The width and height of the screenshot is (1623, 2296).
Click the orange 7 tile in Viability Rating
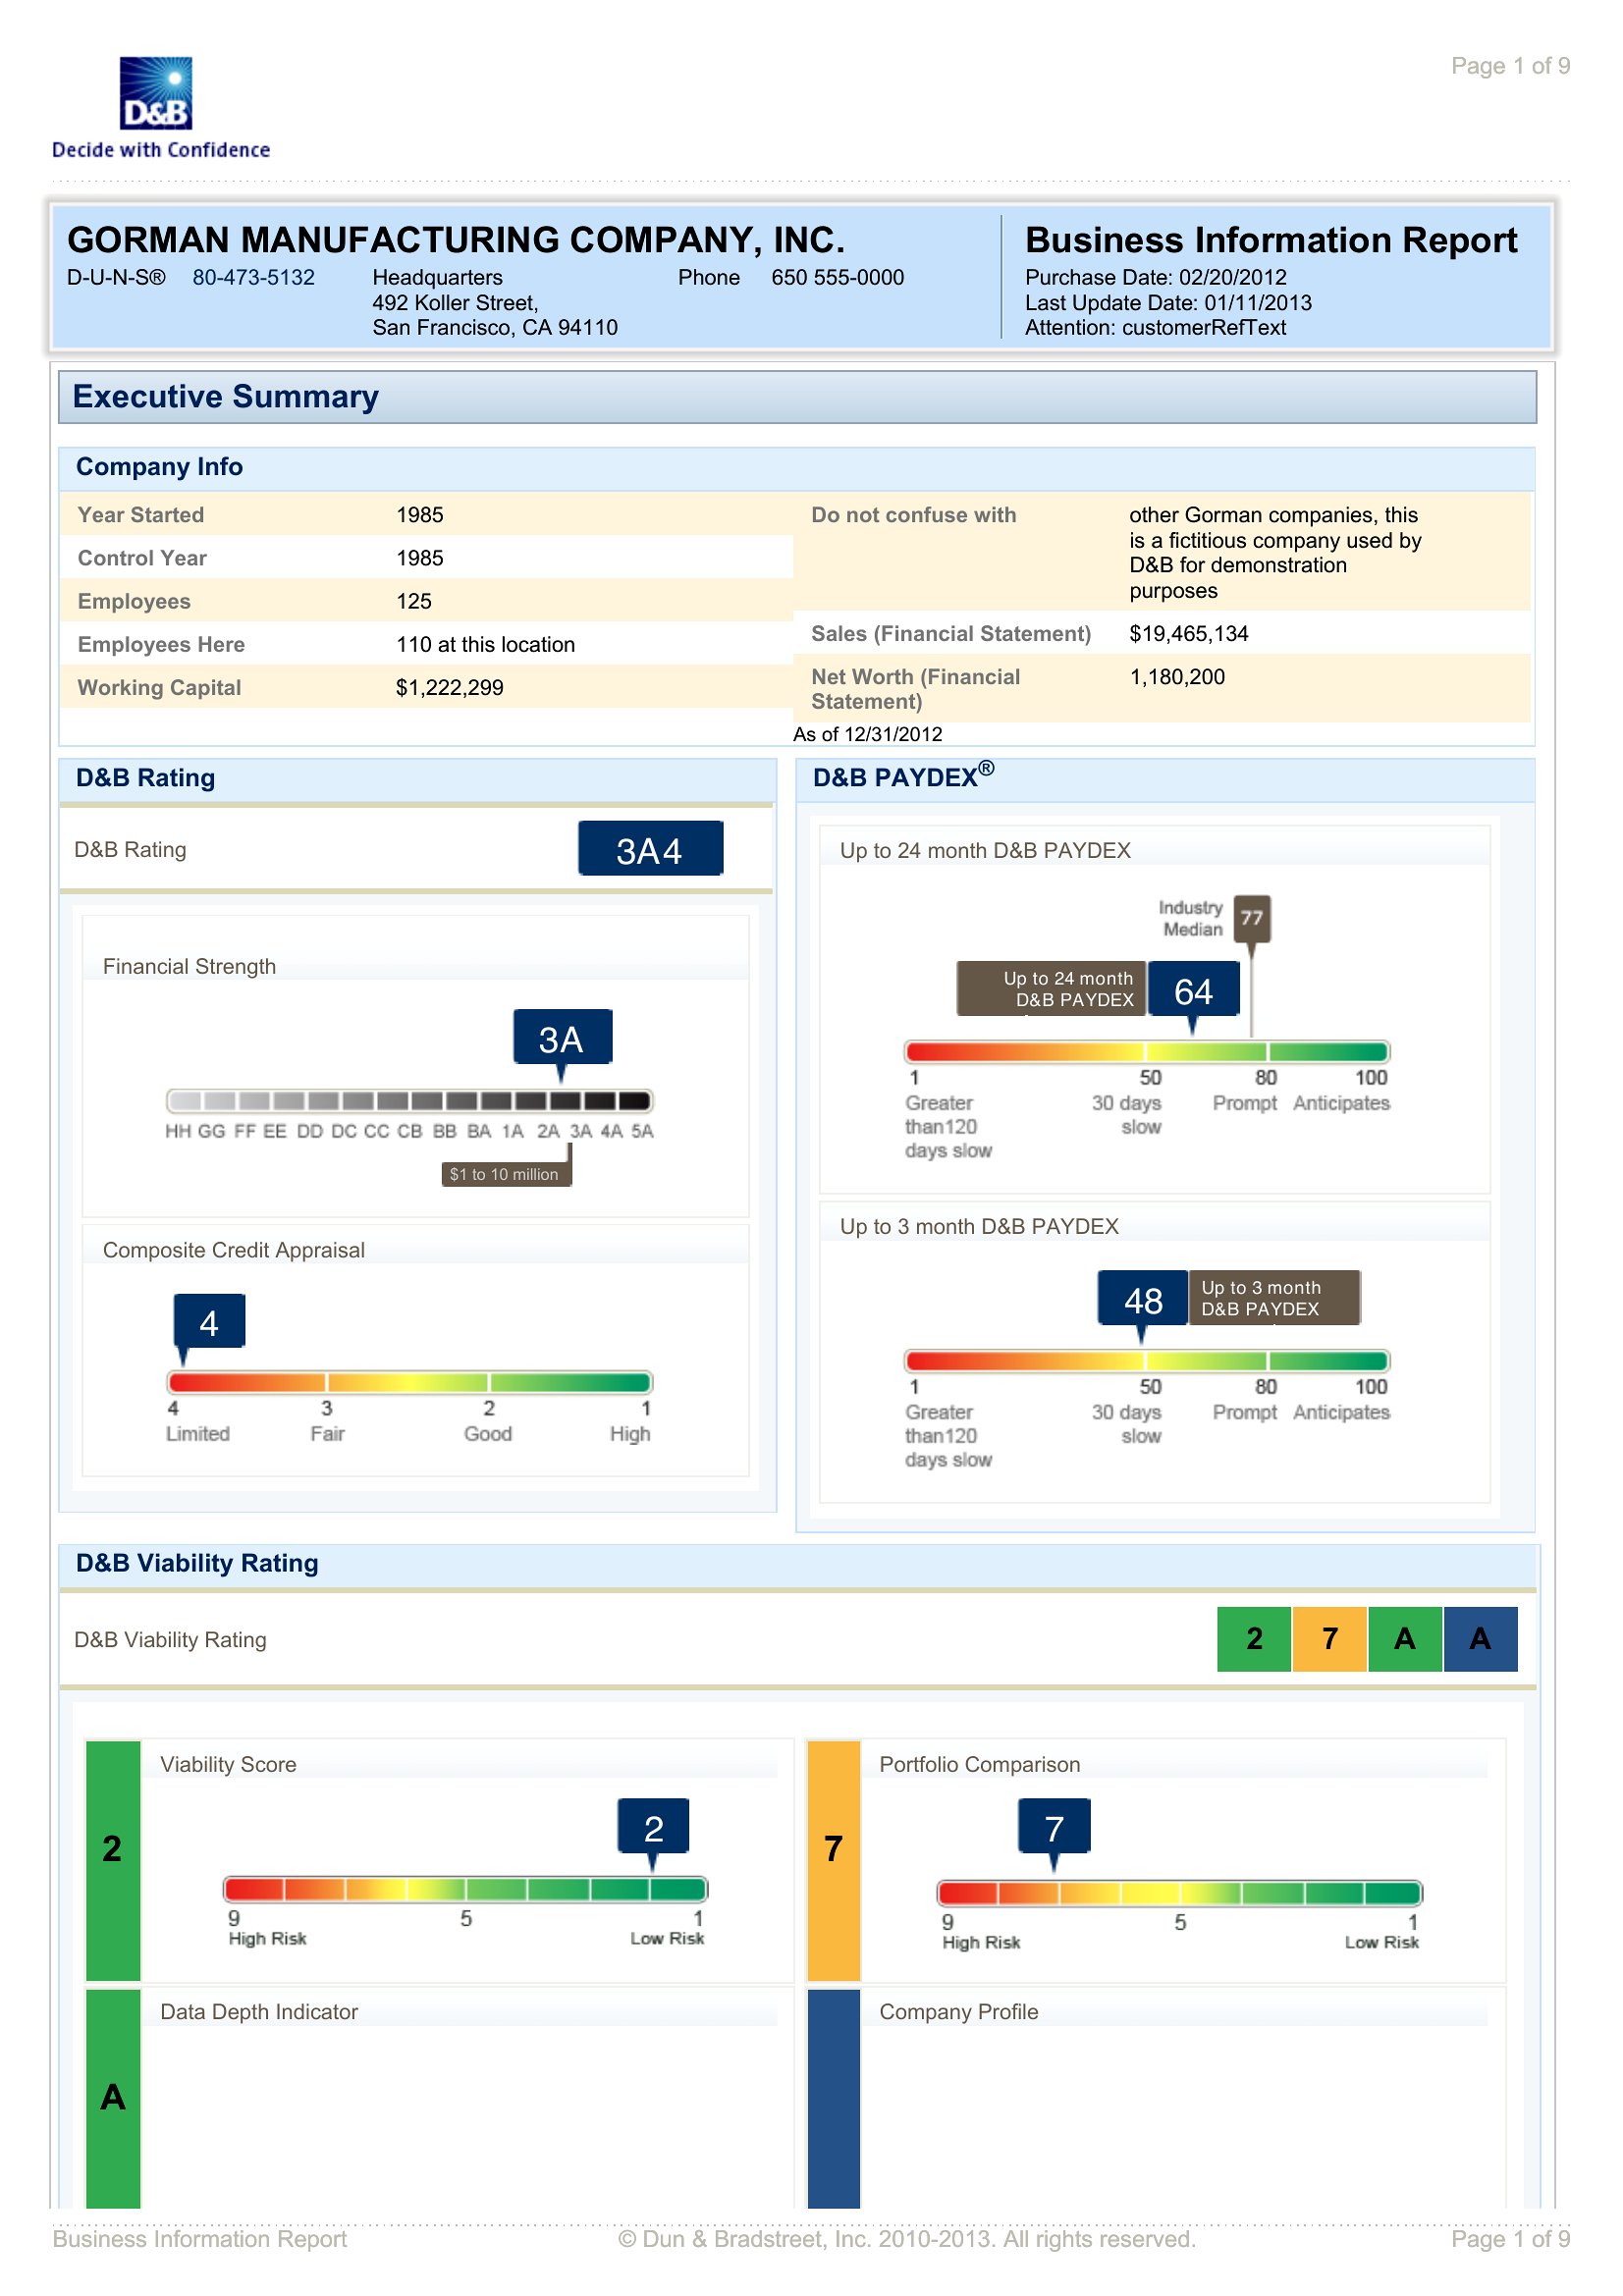[1330, 1640]
